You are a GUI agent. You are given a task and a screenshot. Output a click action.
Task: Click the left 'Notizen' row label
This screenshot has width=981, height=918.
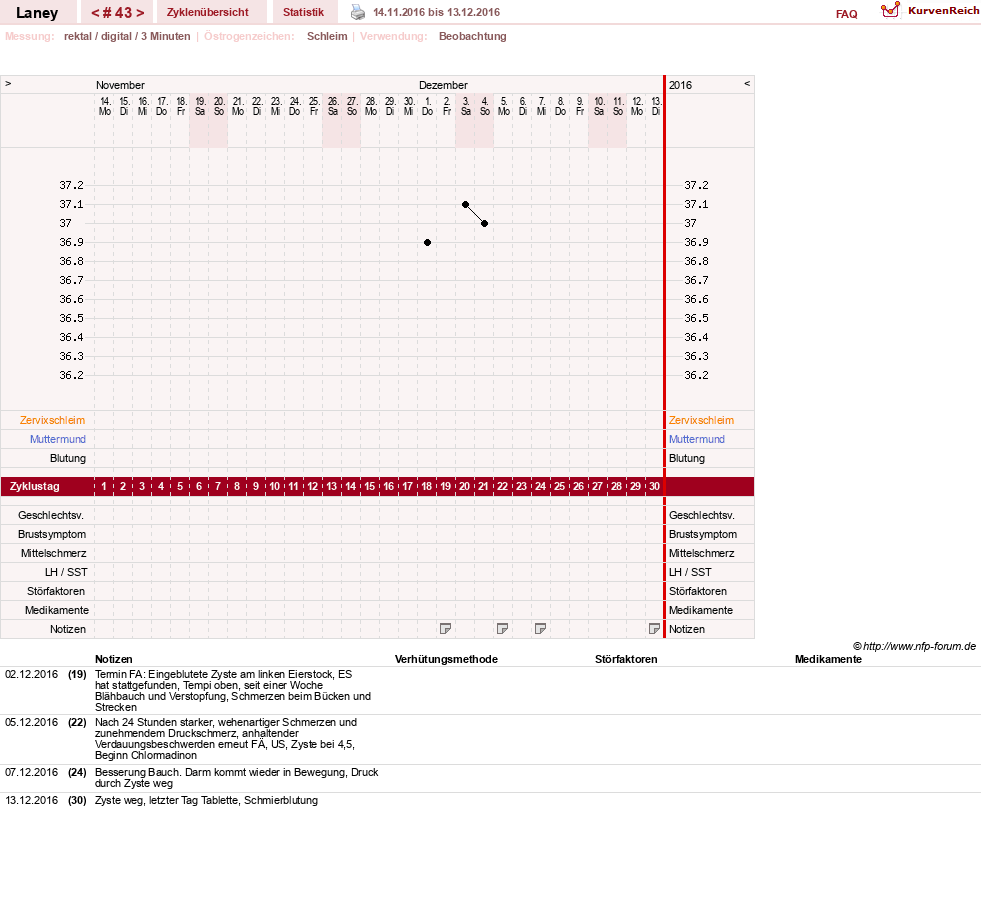[x=68, y=629]
